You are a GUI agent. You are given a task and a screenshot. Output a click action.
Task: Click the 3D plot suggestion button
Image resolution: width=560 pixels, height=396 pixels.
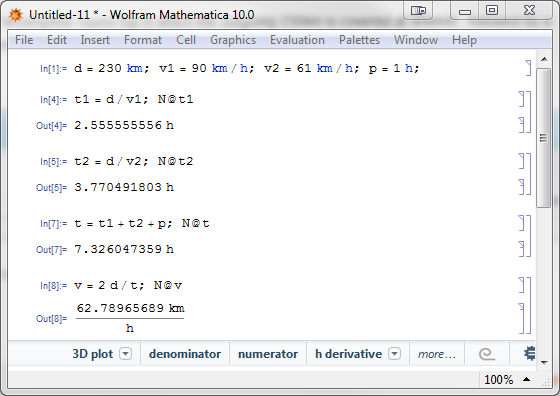92,354
